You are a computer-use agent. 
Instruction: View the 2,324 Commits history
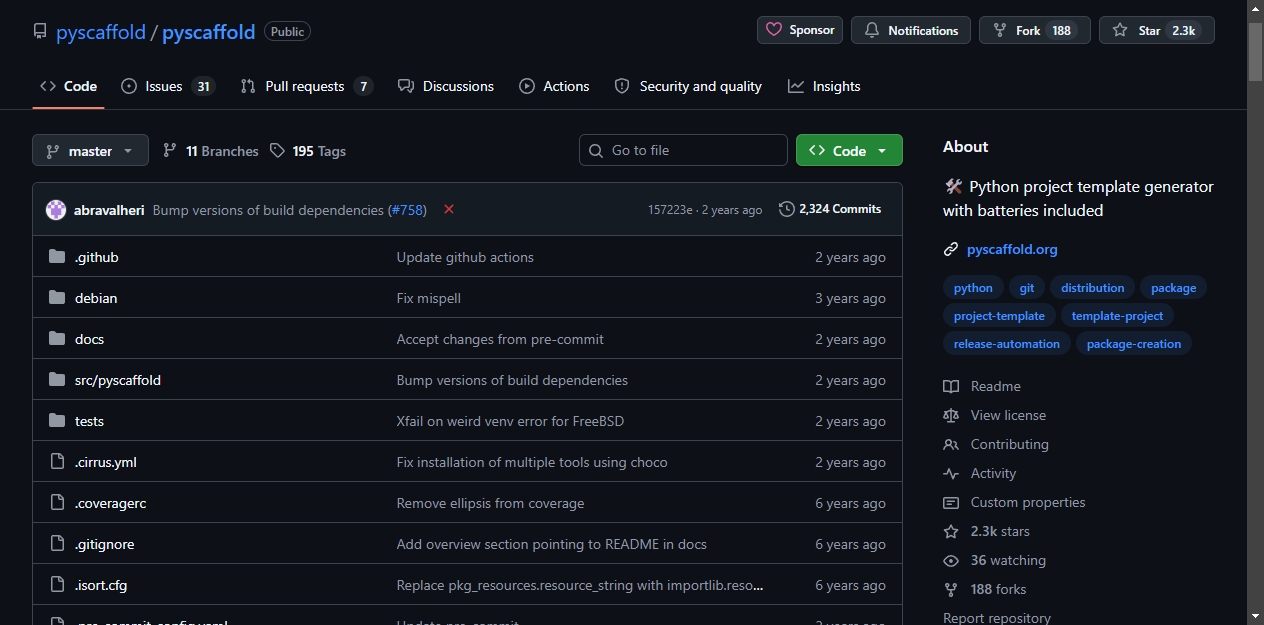(830, 209)
